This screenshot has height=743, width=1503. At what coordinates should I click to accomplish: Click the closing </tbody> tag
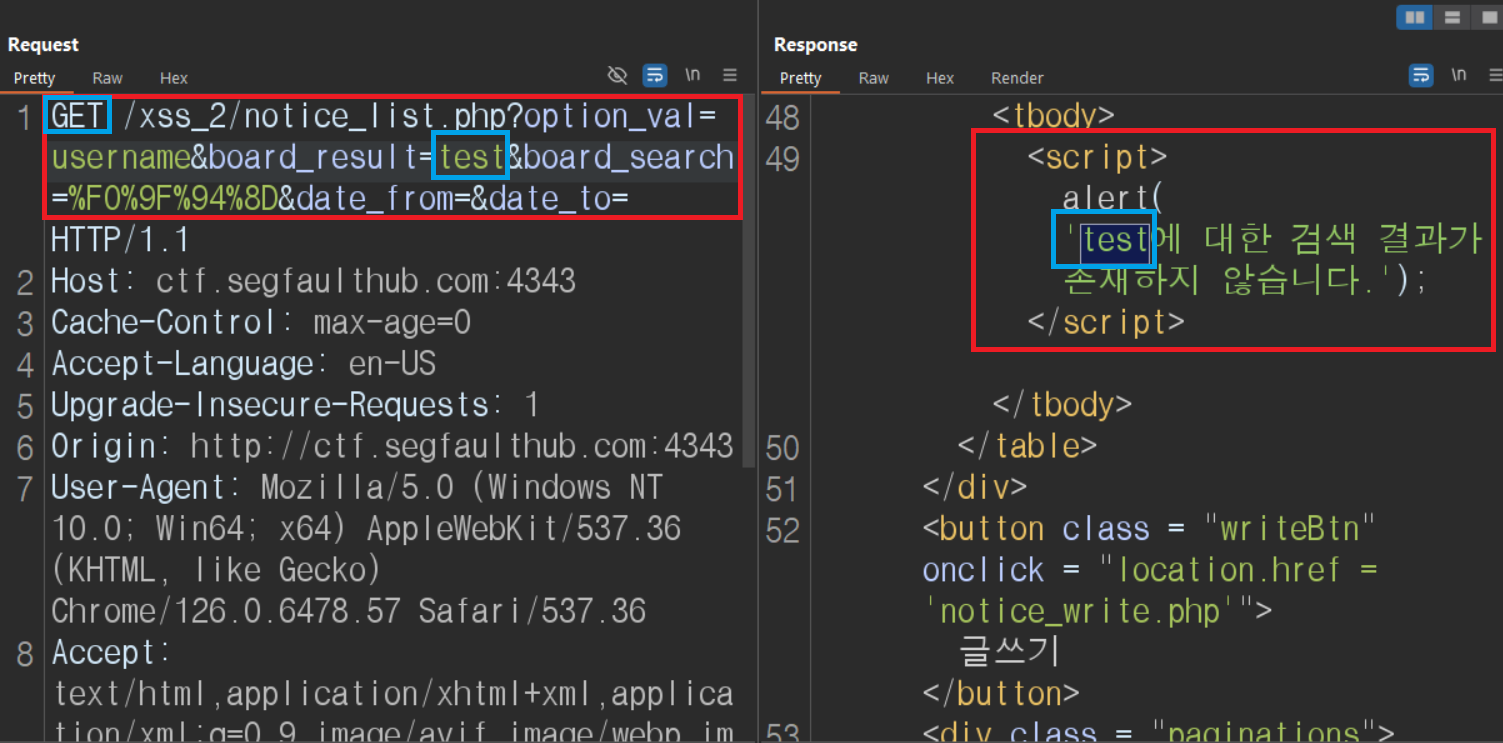point(1062,405)
